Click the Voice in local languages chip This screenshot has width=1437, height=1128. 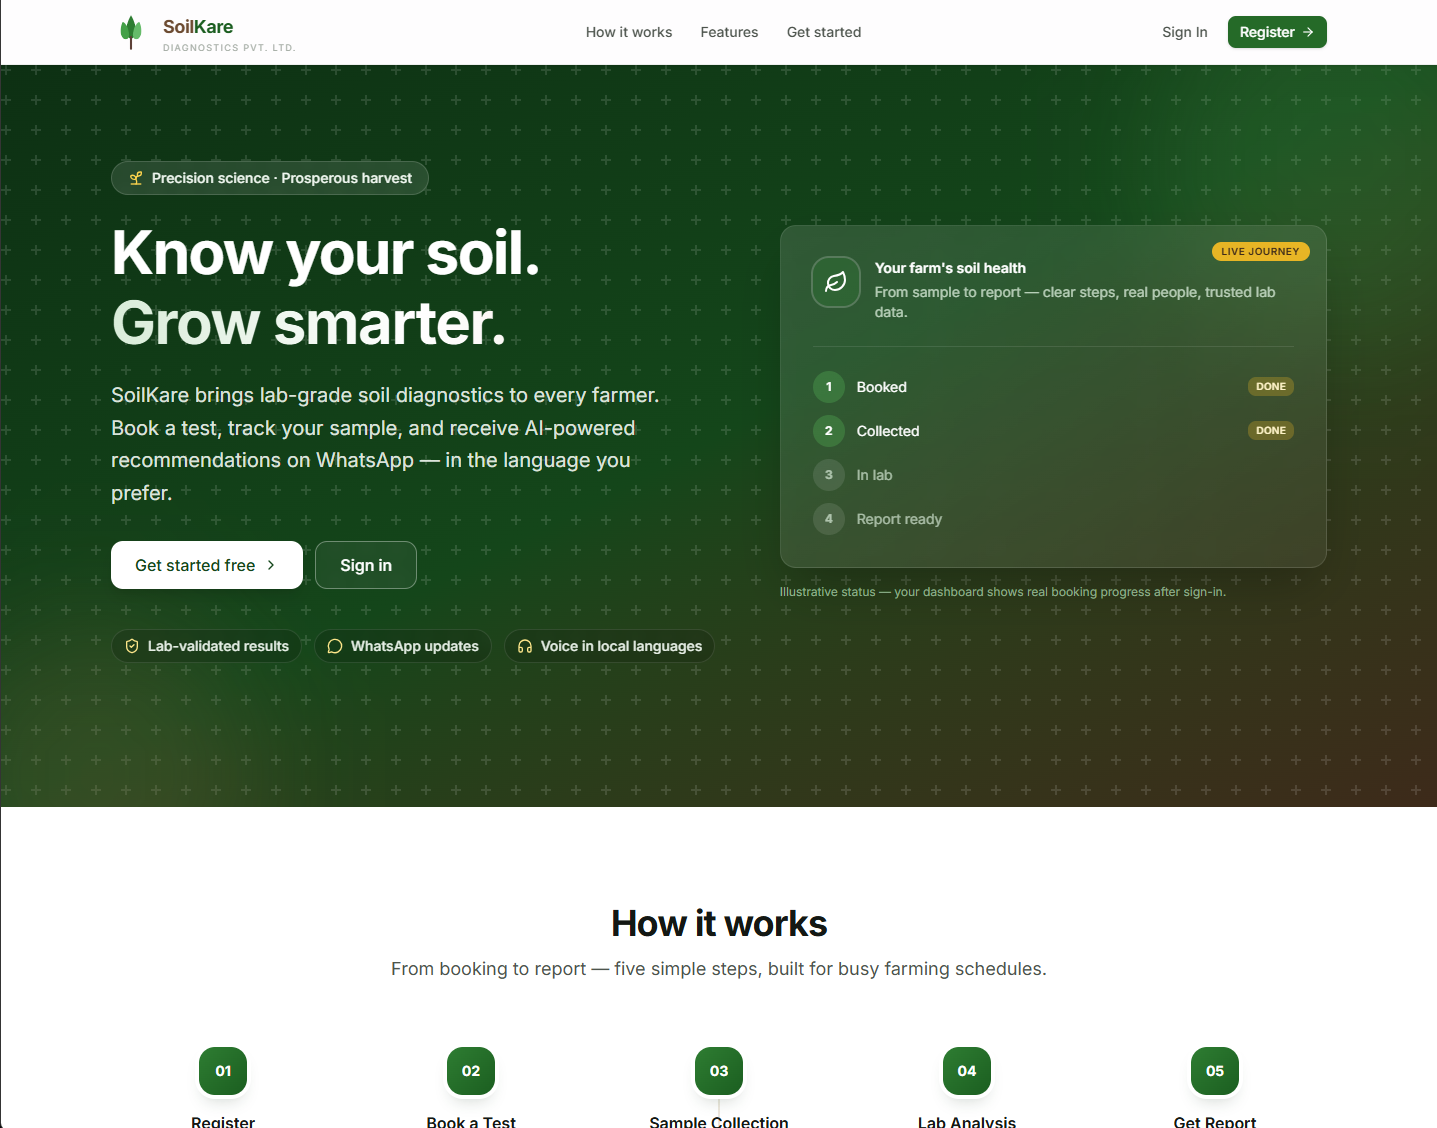point(609,646)
